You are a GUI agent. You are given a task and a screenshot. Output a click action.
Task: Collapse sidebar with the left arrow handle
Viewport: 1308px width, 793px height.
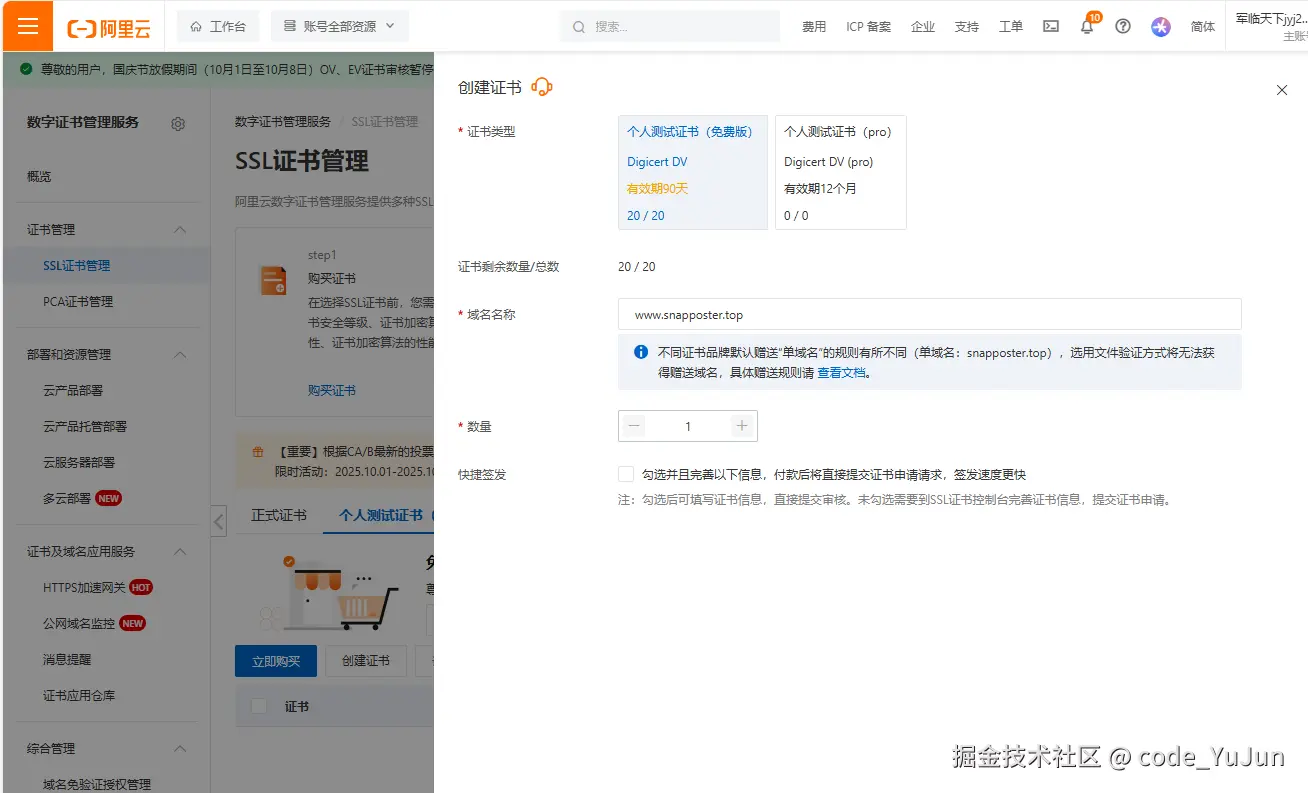[x=219, y=521]
